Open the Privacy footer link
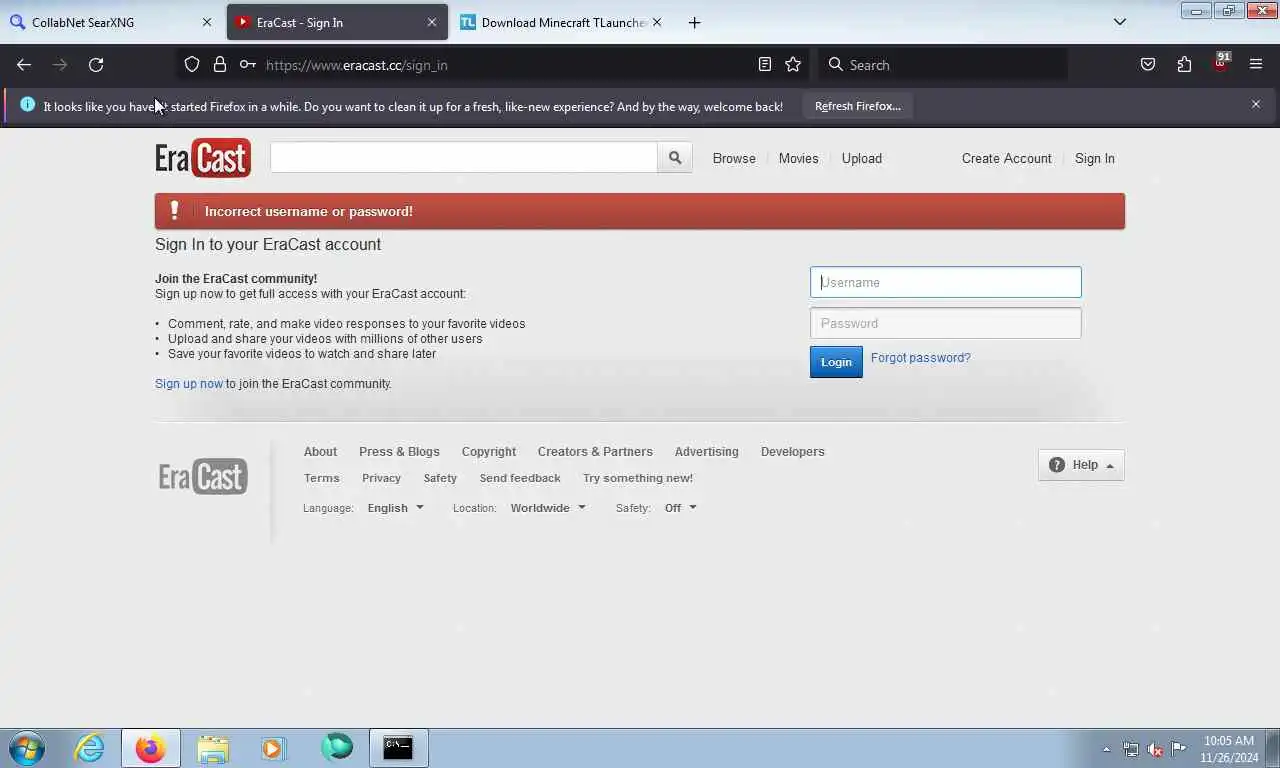1280x768 pixels. tap(381, 478)
